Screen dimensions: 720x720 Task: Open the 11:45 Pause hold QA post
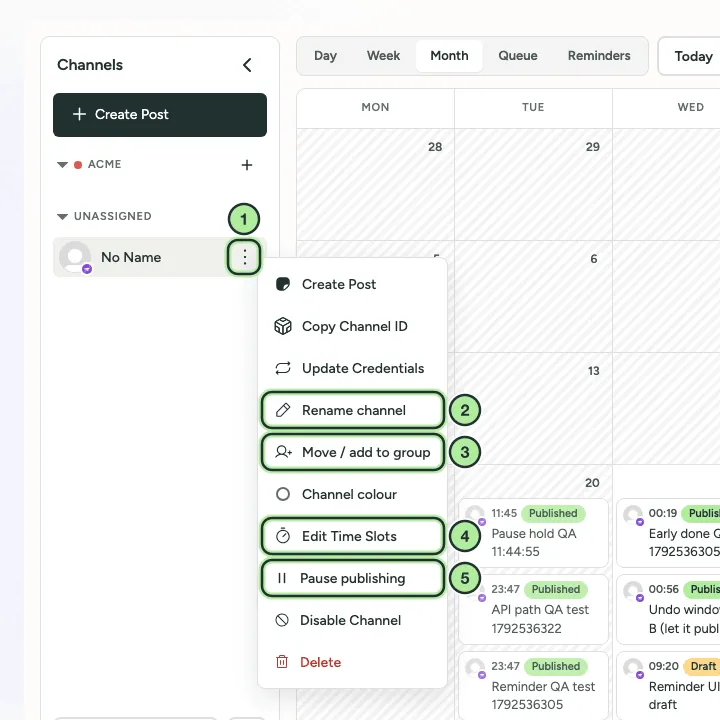533,533
